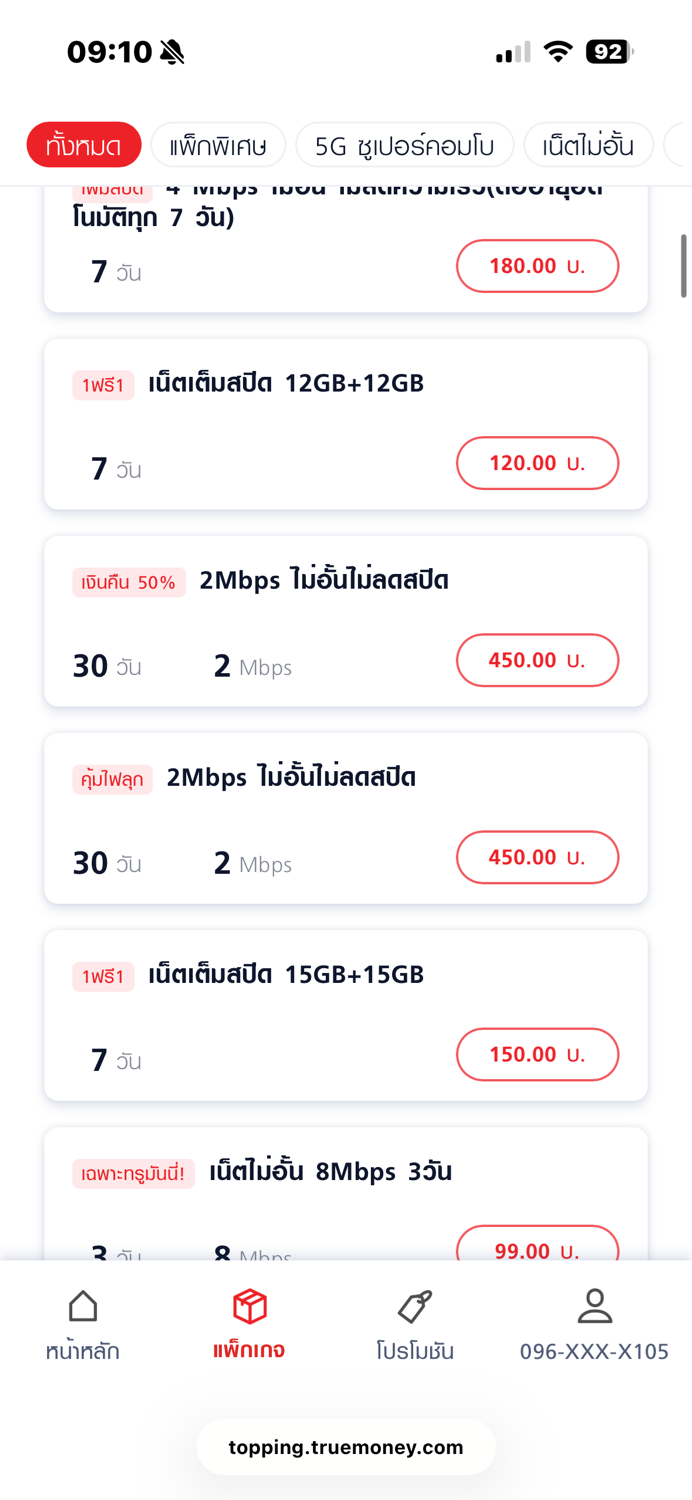This screenshot has width=692, height=1500.
Task: Select the ทั้งหมด filter tab
Action: pos(84,146)
